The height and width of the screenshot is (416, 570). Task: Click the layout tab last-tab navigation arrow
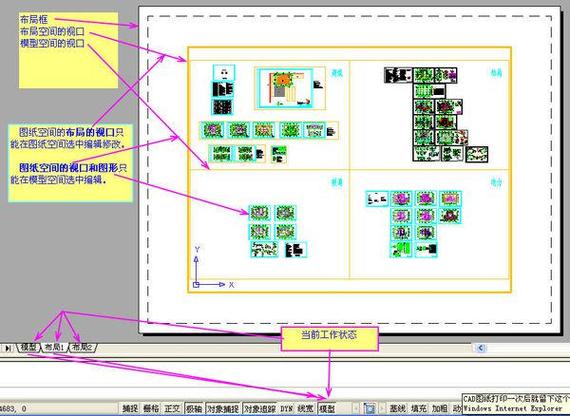(8, 348)
